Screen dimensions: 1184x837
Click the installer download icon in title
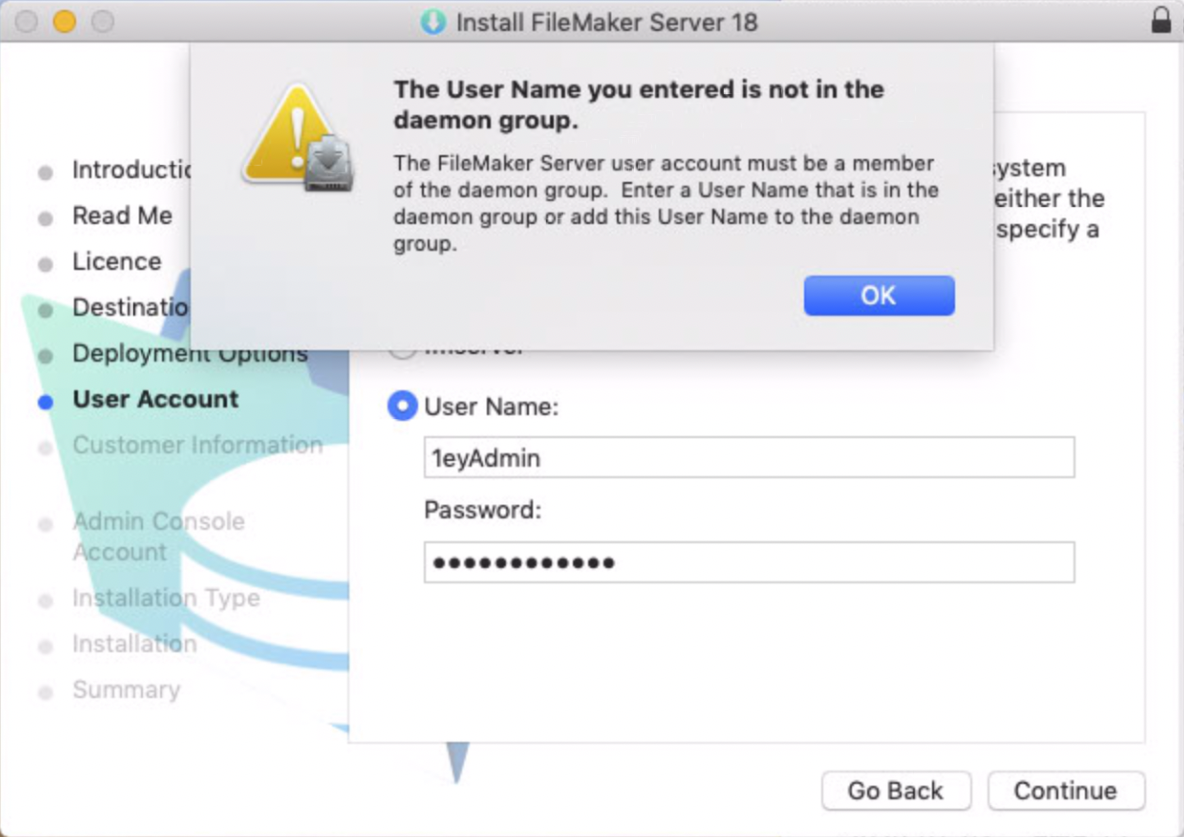(x=433, y=21)
